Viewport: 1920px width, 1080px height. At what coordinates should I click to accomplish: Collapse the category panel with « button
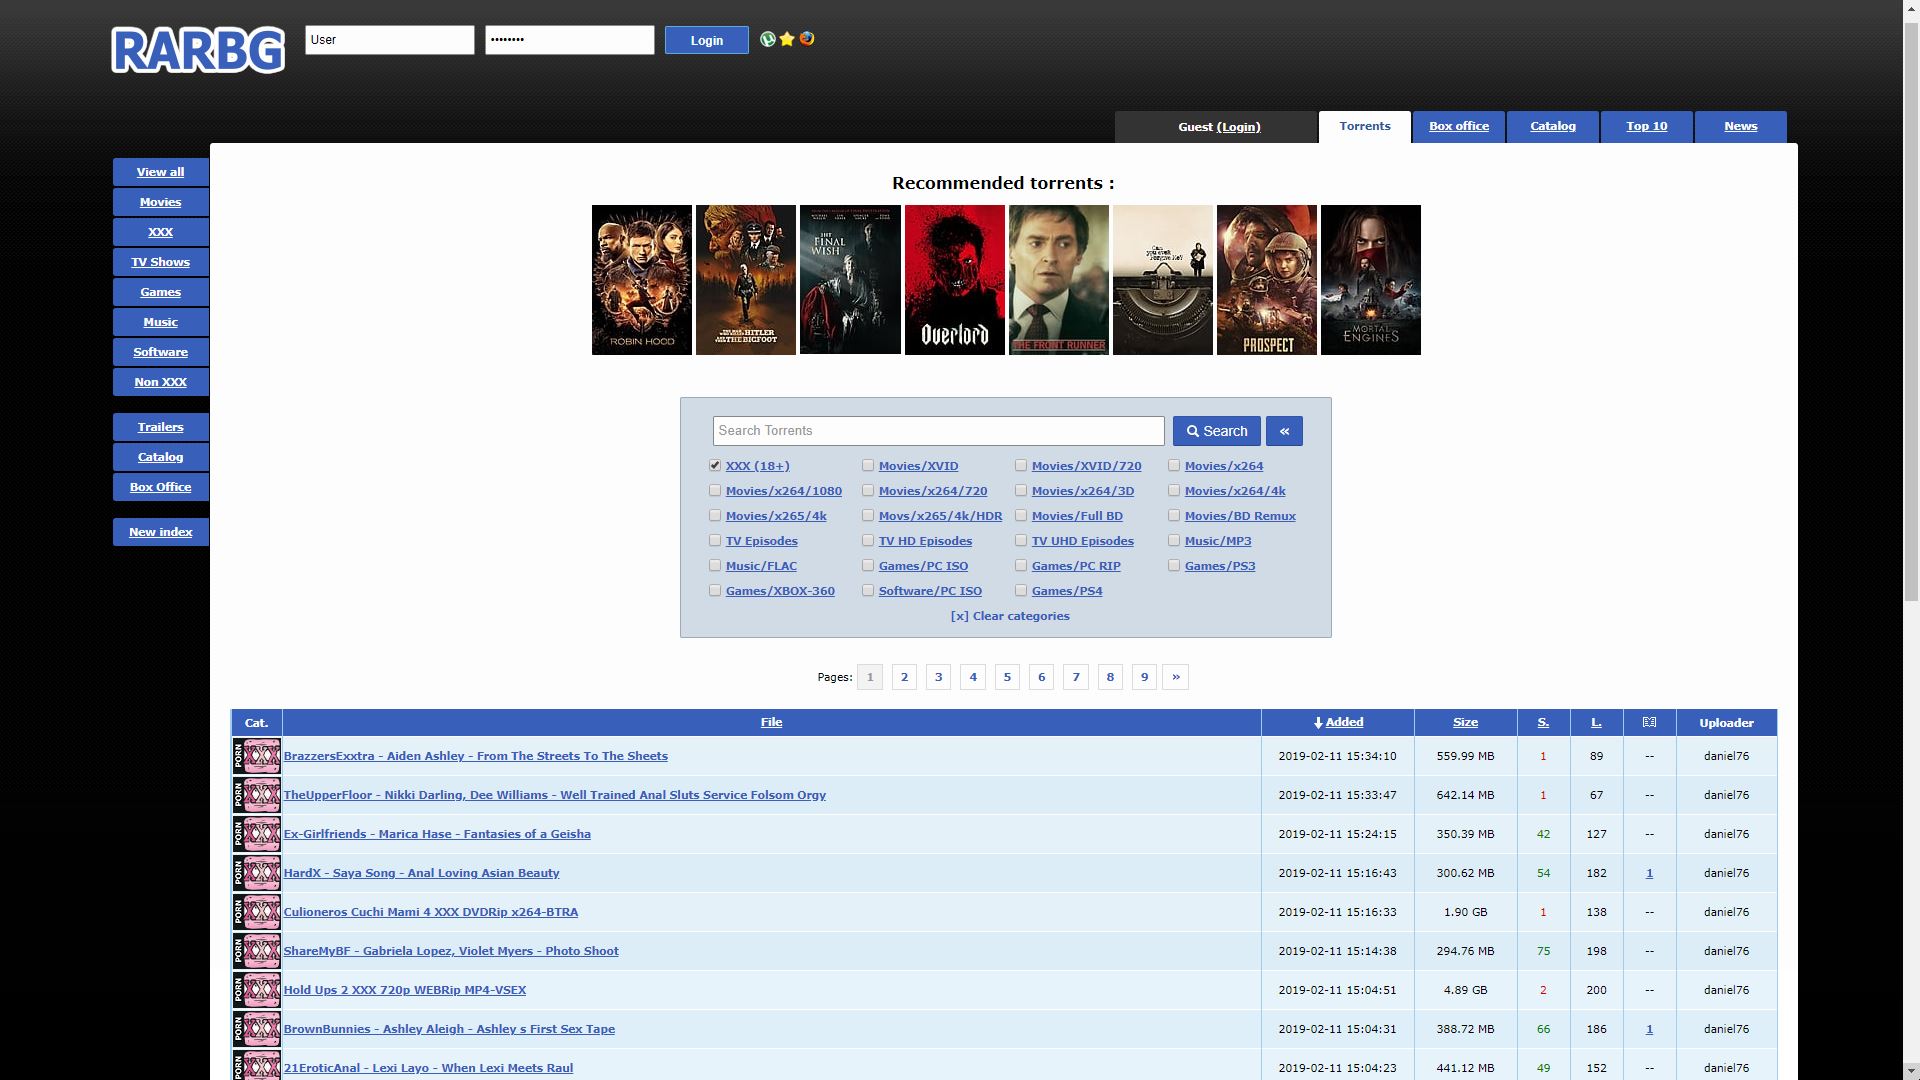tap(1284, 431)
